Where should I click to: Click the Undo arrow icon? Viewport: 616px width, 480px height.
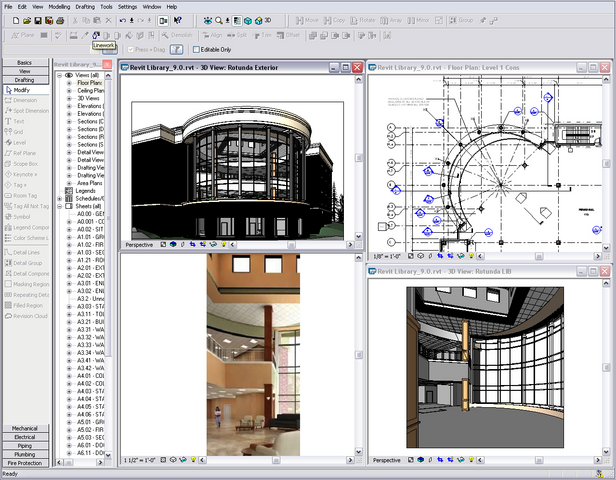click(x=123, y=20)
